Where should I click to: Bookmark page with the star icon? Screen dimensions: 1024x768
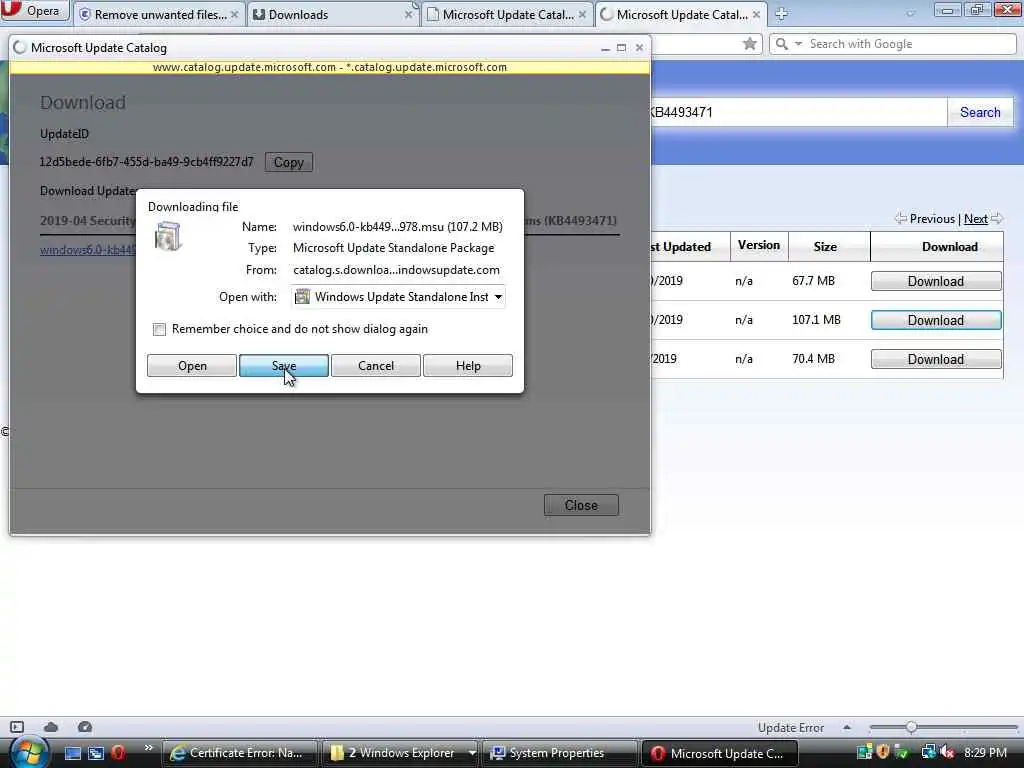pos(750,44)
